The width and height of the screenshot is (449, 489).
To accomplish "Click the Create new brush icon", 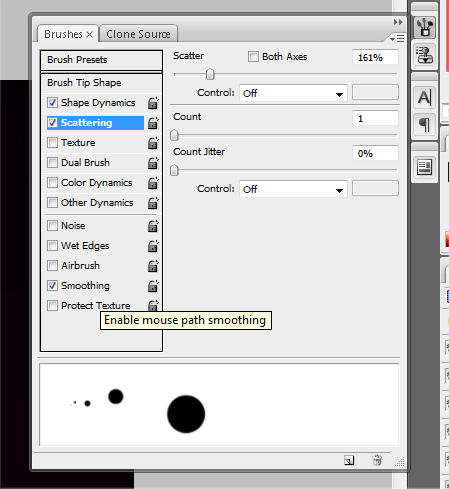I will point(349,460).
